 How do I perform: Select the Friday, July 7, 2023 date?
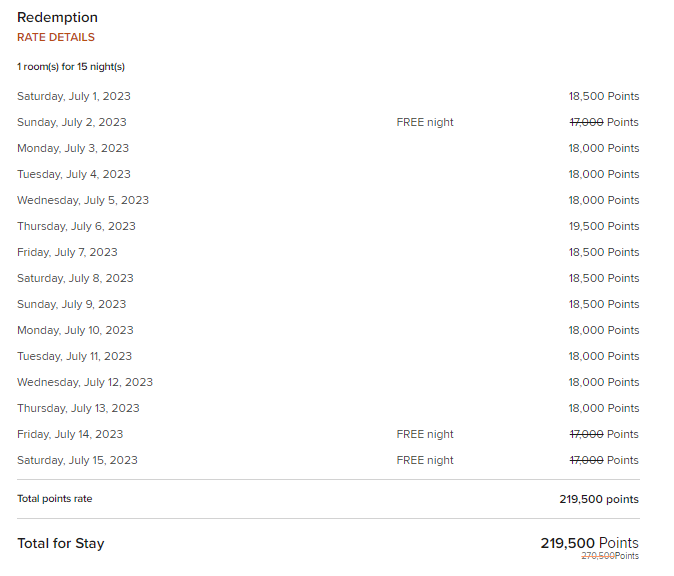click(x=67, y=252)
